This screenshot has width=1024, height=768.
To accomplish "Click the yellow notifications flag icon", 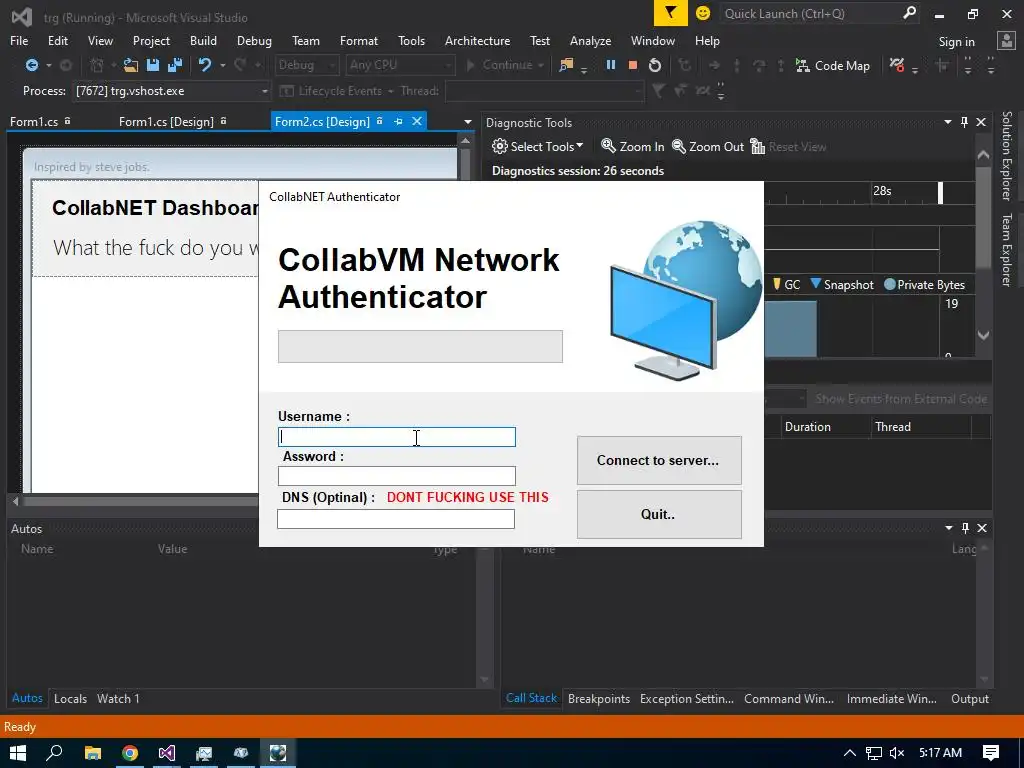I will tap(671, 13).
